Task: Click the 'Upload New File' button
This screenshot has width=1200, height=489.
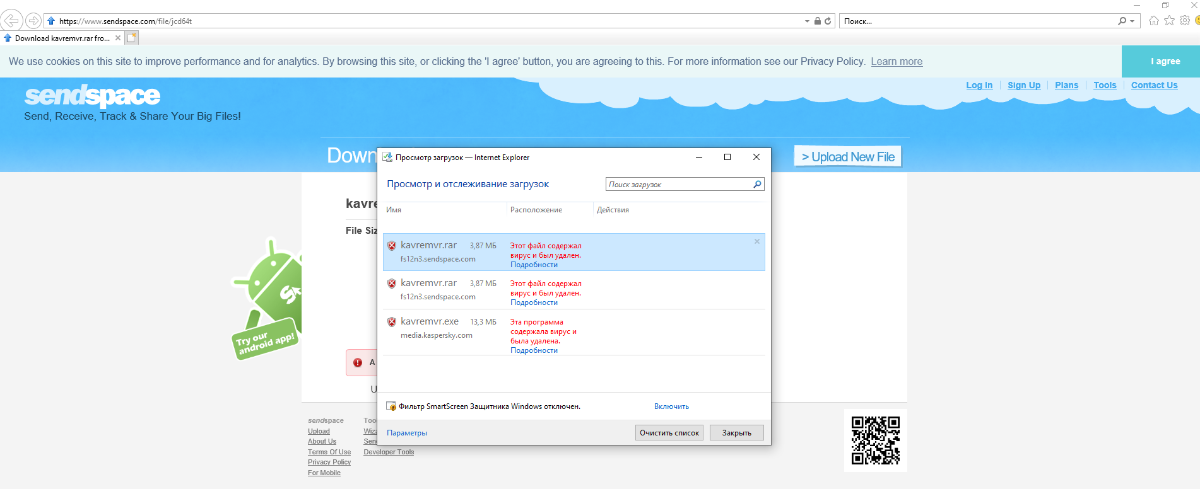Action: [848, 157]
